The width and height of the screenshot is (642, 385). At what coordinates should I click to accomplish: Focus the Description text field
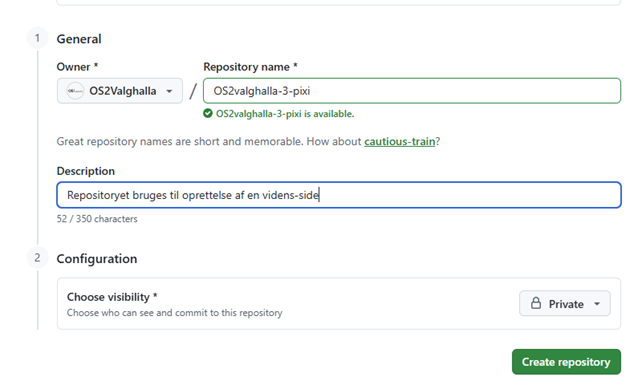tap(339, 195)
